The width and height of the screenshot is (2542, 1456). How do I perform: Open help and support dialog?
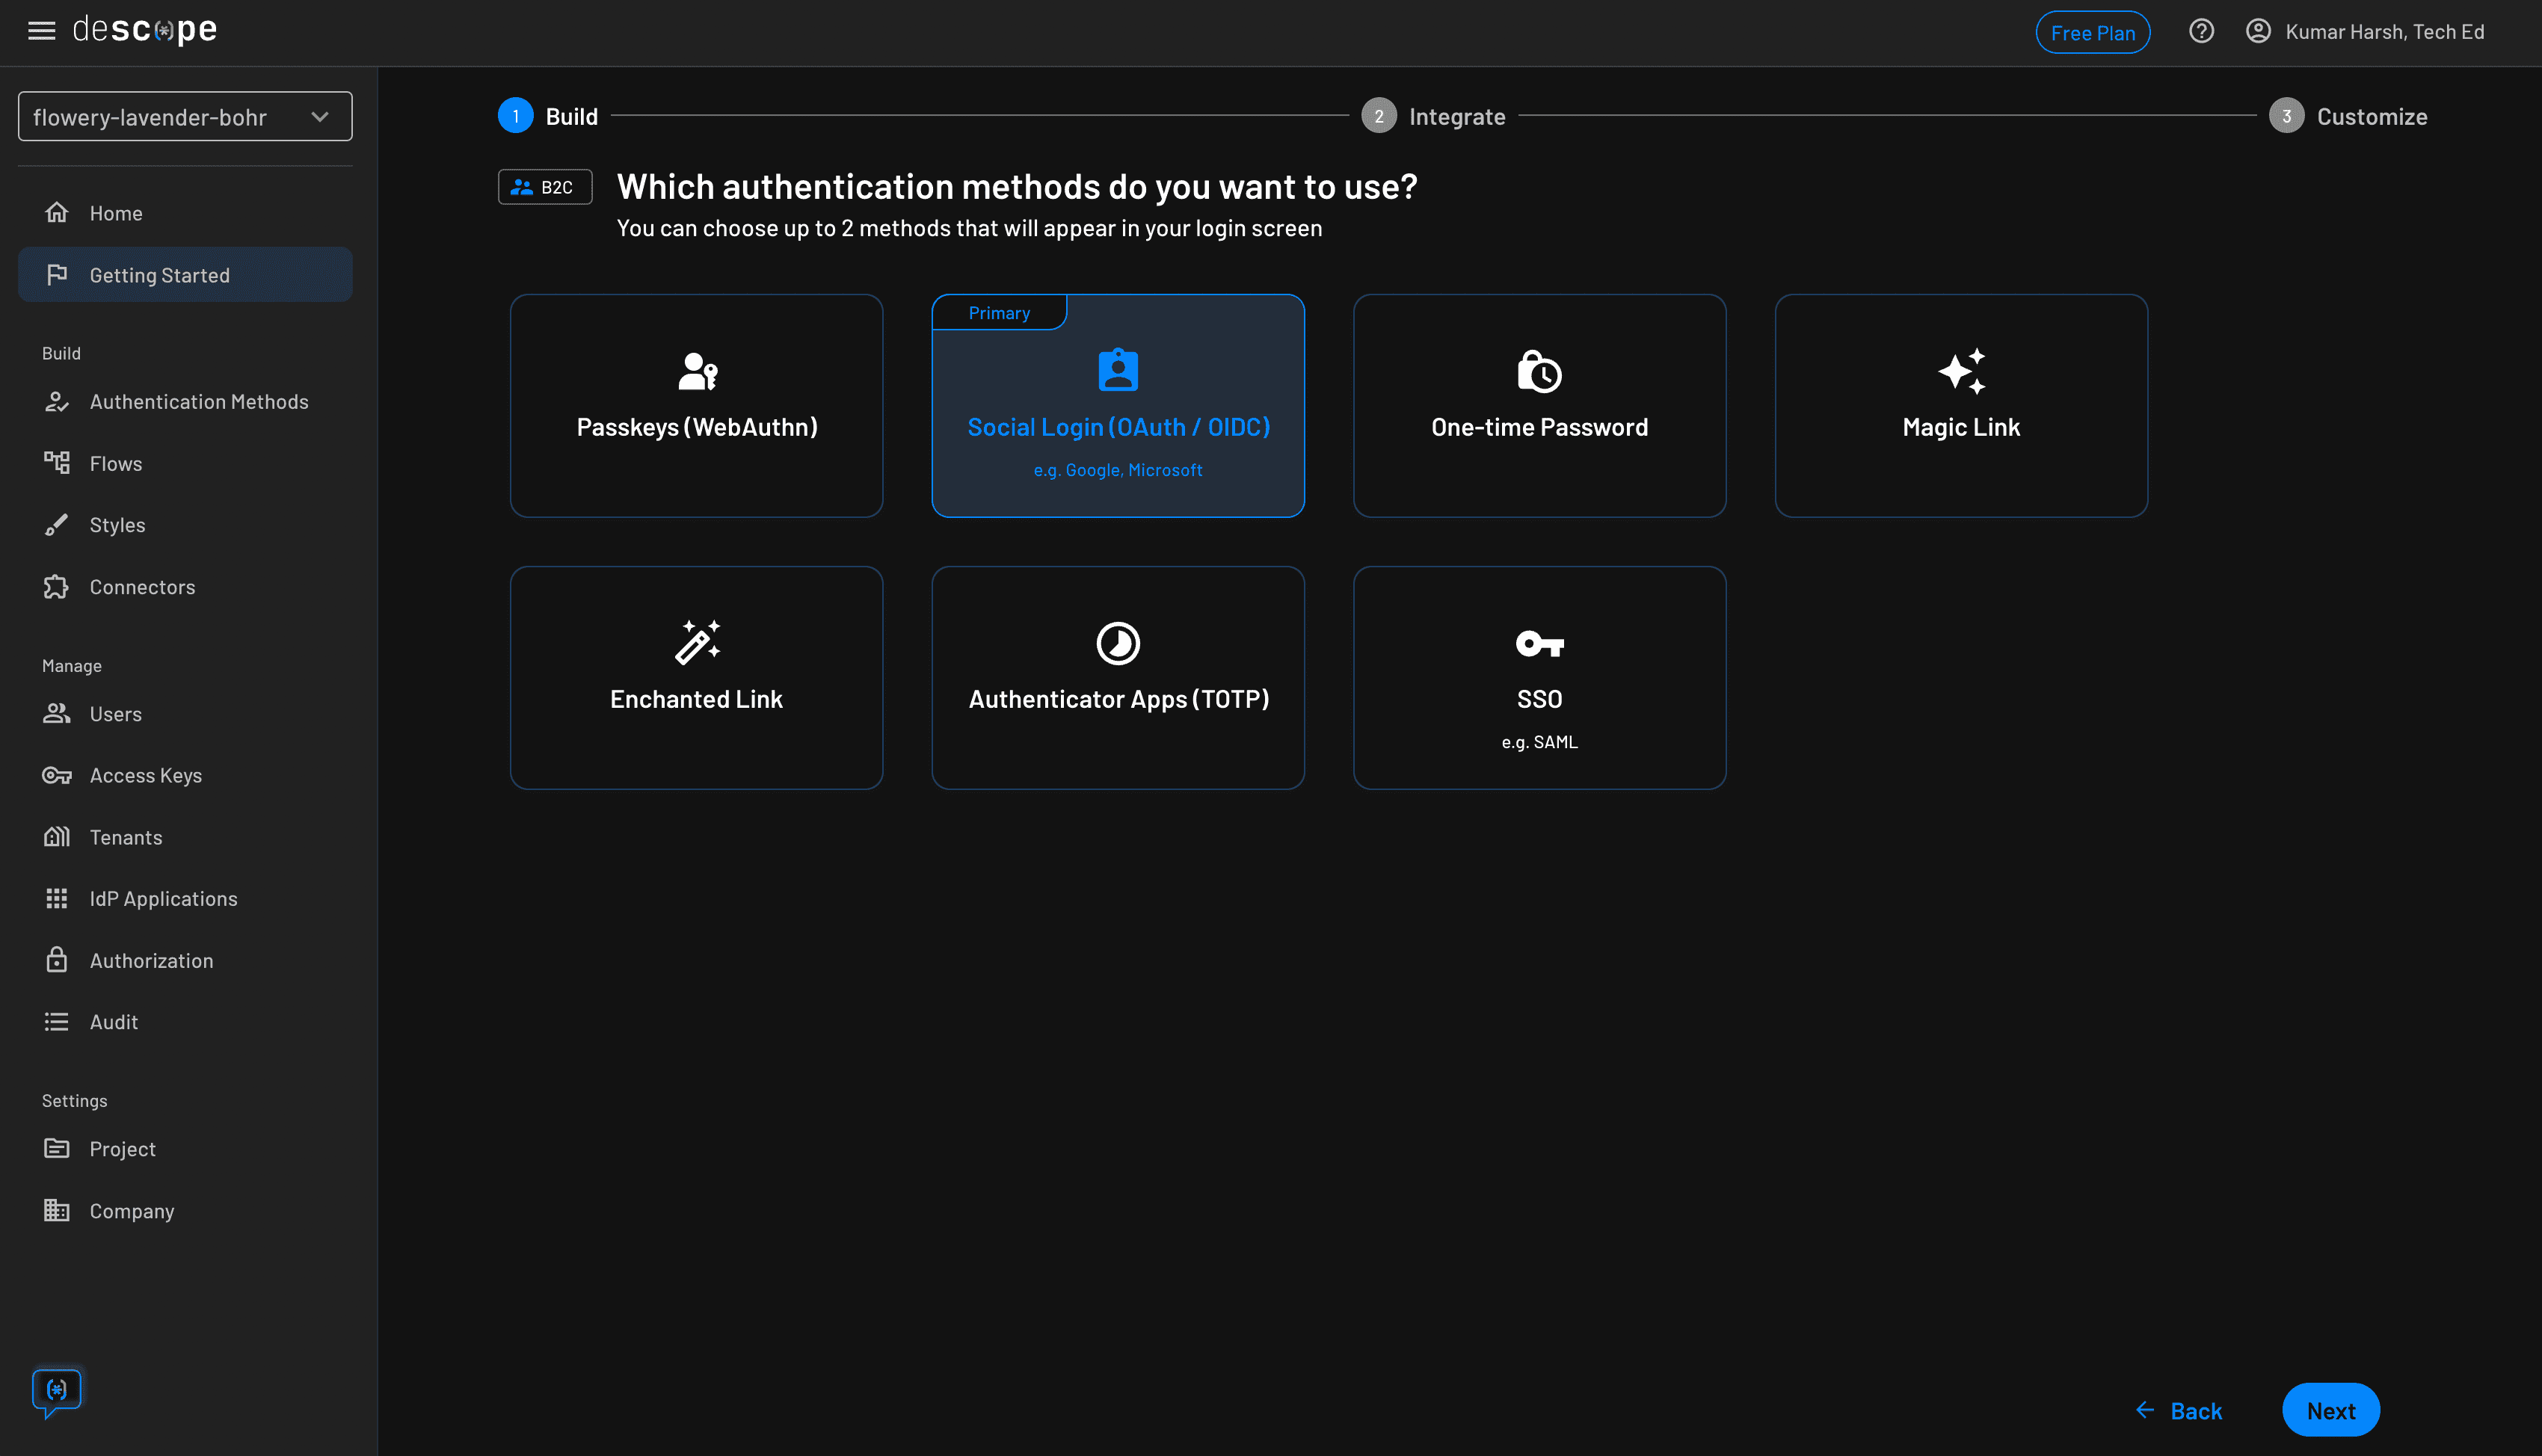(2202, 31)
